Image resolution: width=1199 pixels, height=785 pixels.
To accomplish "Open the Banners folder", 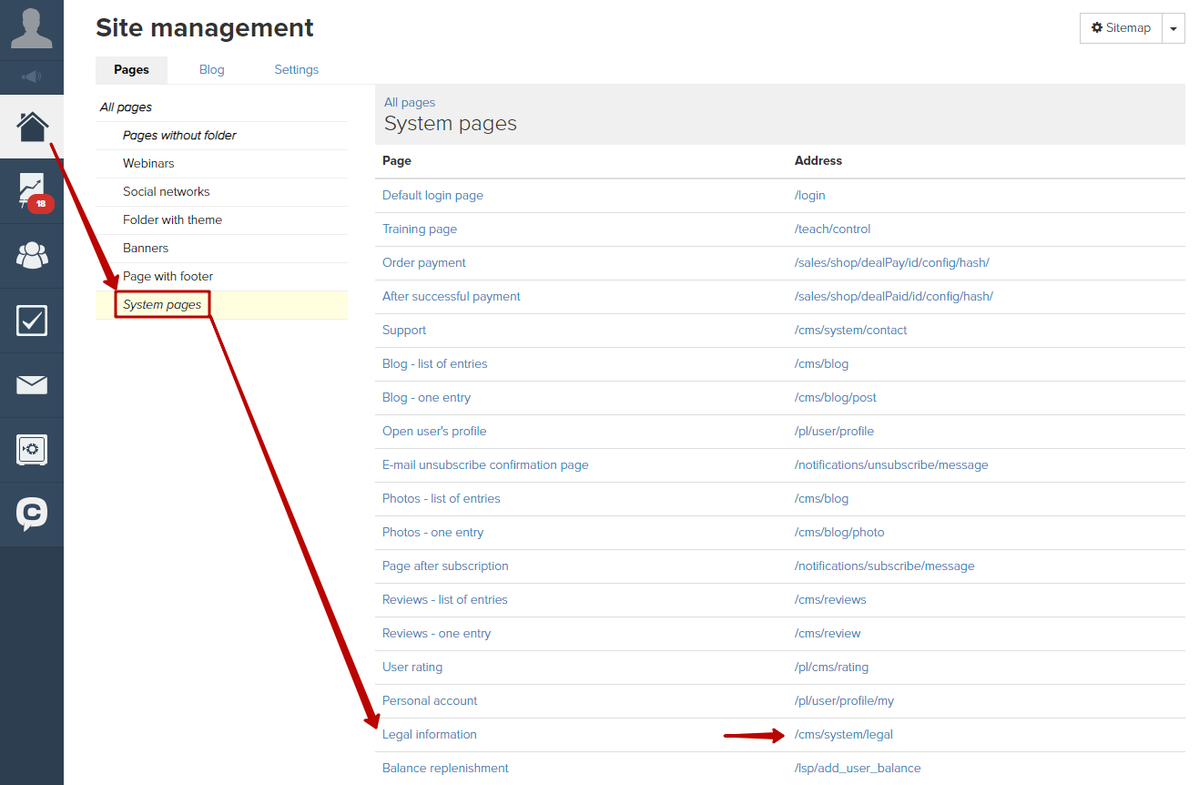I will point(145,248).
